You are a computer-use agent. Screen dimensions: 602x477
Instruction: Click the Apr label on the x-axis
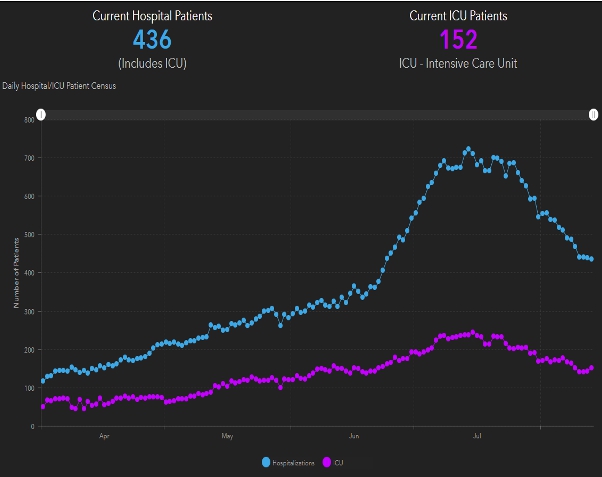[x=104, y=436]
